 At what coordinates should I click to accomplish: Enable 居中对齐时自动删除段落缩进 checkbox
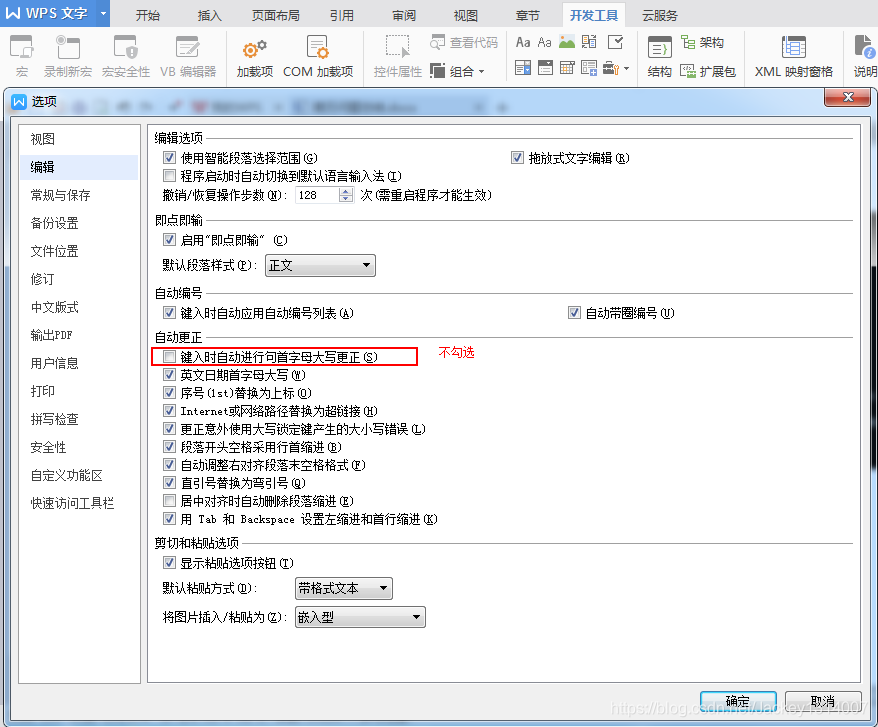coord(169,500)
